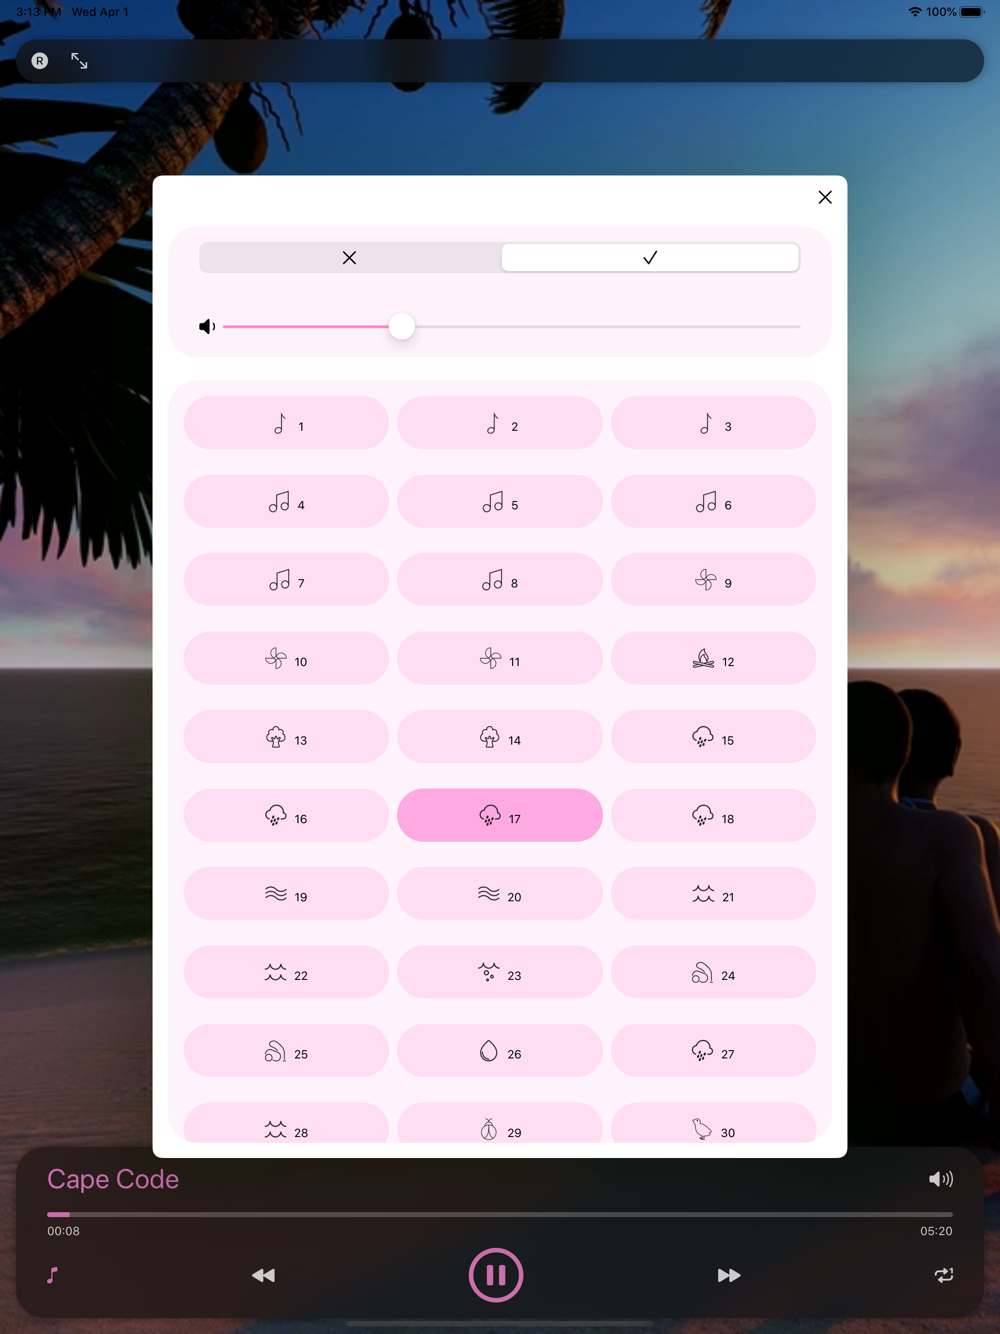Click the 00:08 elapsed time label
This screenshot has height=1334, width=1000.
pos(63,1231)
